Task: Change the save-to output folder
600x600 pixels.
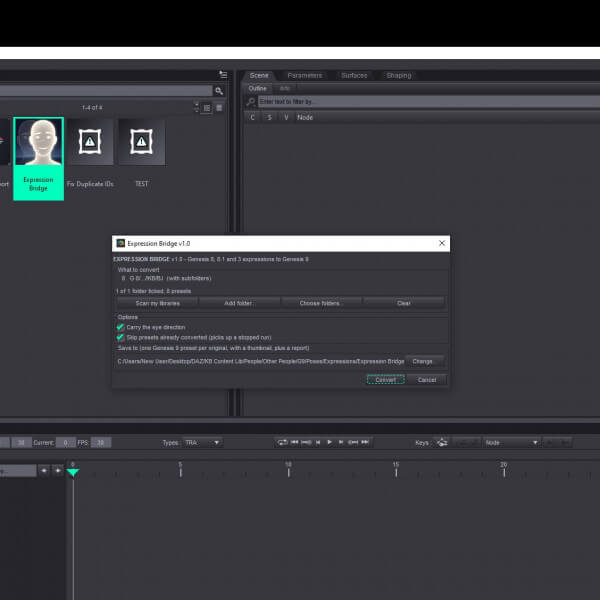Action: (423, 361)
